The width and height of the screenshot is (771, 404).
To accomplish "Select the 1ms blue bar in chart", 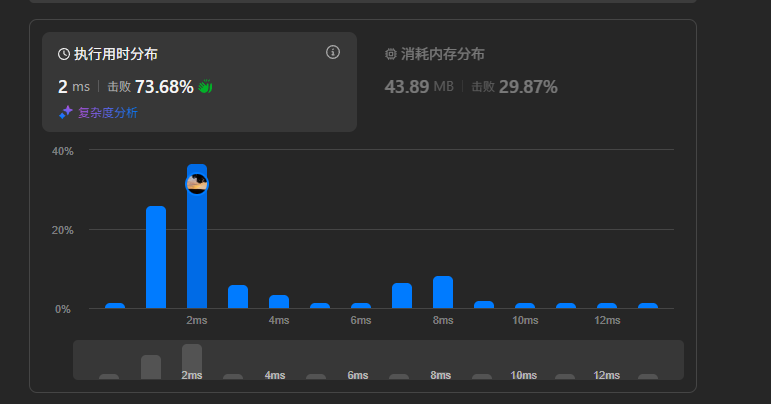I will (156, 257).
